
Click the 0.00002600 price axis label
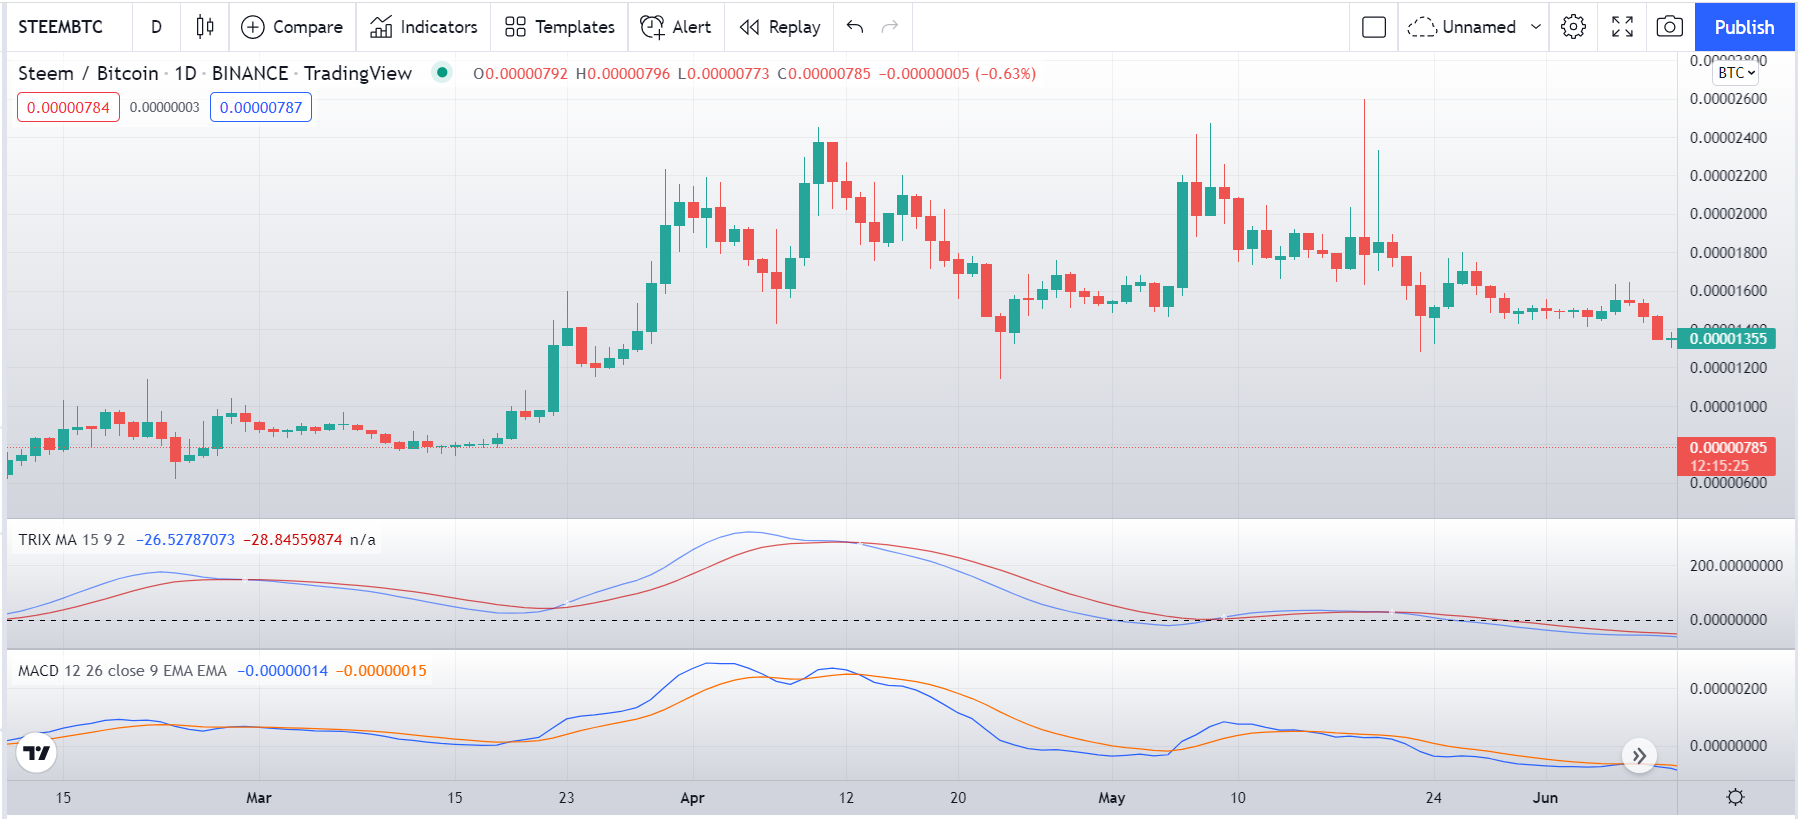click(x=1728, y=99)
